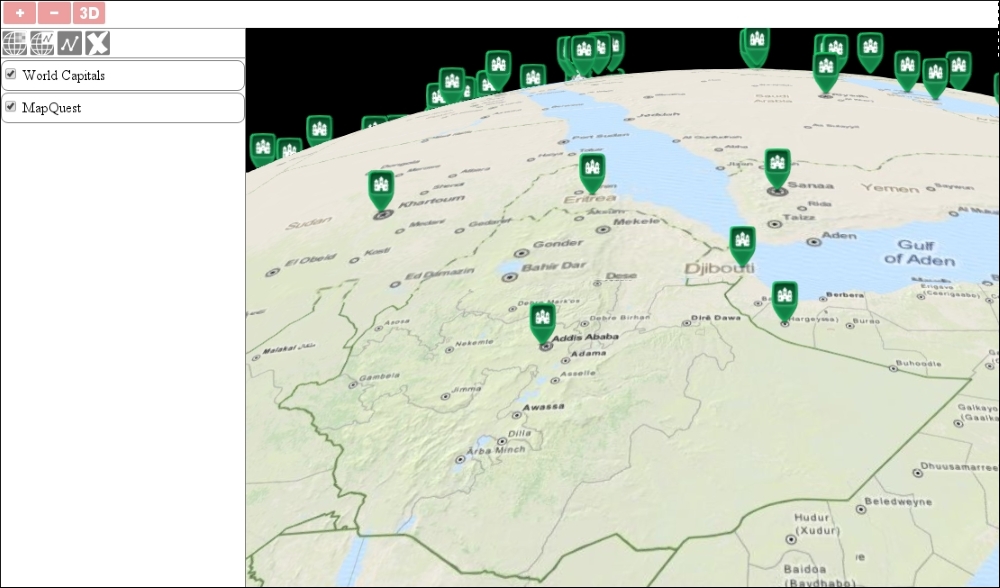The width and height of the screenshot is (1000, 588).
Task: Click the Taizz city label
Action: [799, 217]
